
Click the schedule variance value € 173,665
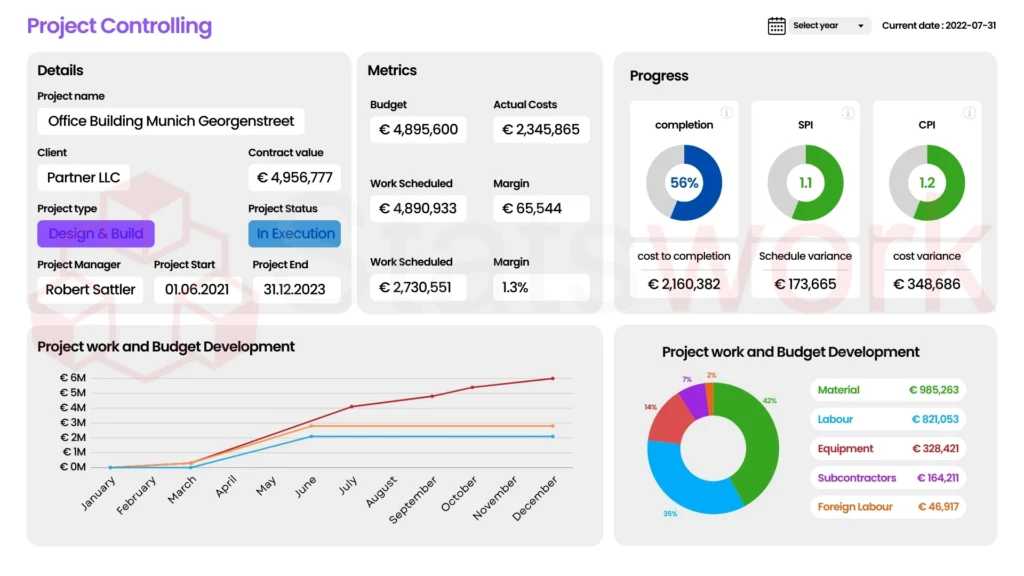805,284
